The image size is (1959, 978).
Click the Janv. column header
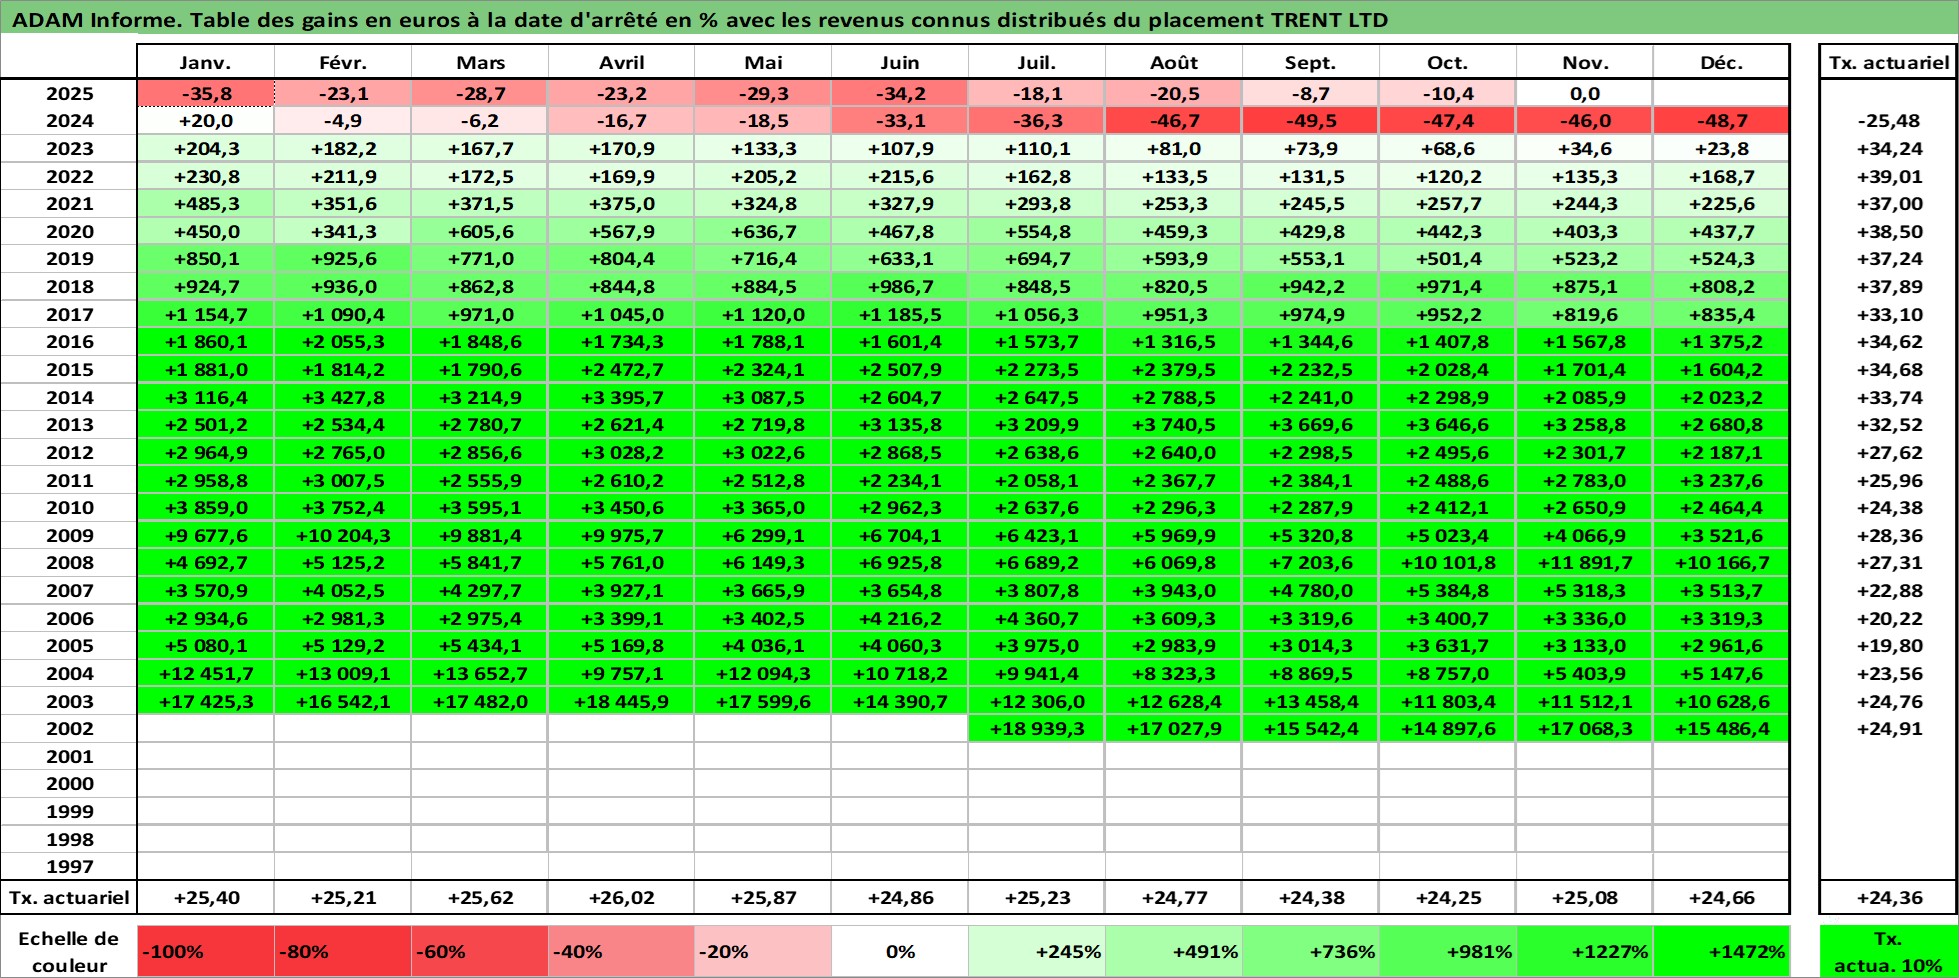[205, 62]
